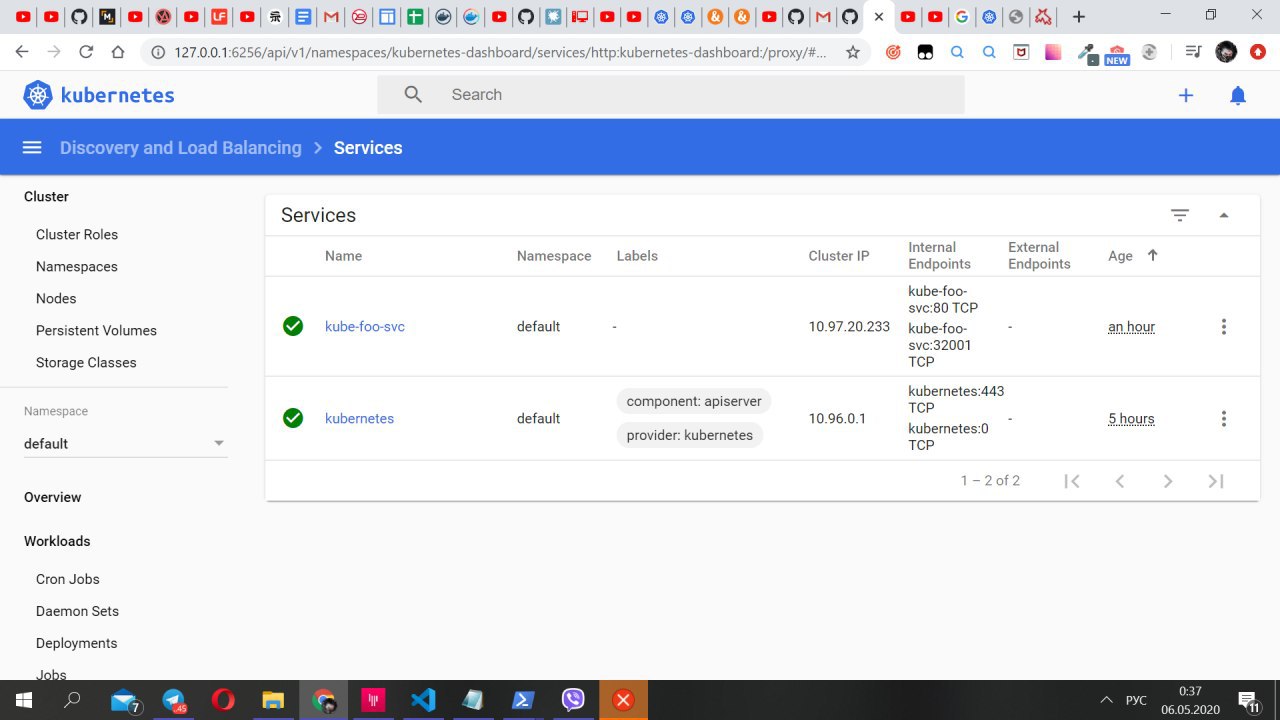1280x720 pixels.
Task: Go to next page of services
Action: [x=1168, y=481]
